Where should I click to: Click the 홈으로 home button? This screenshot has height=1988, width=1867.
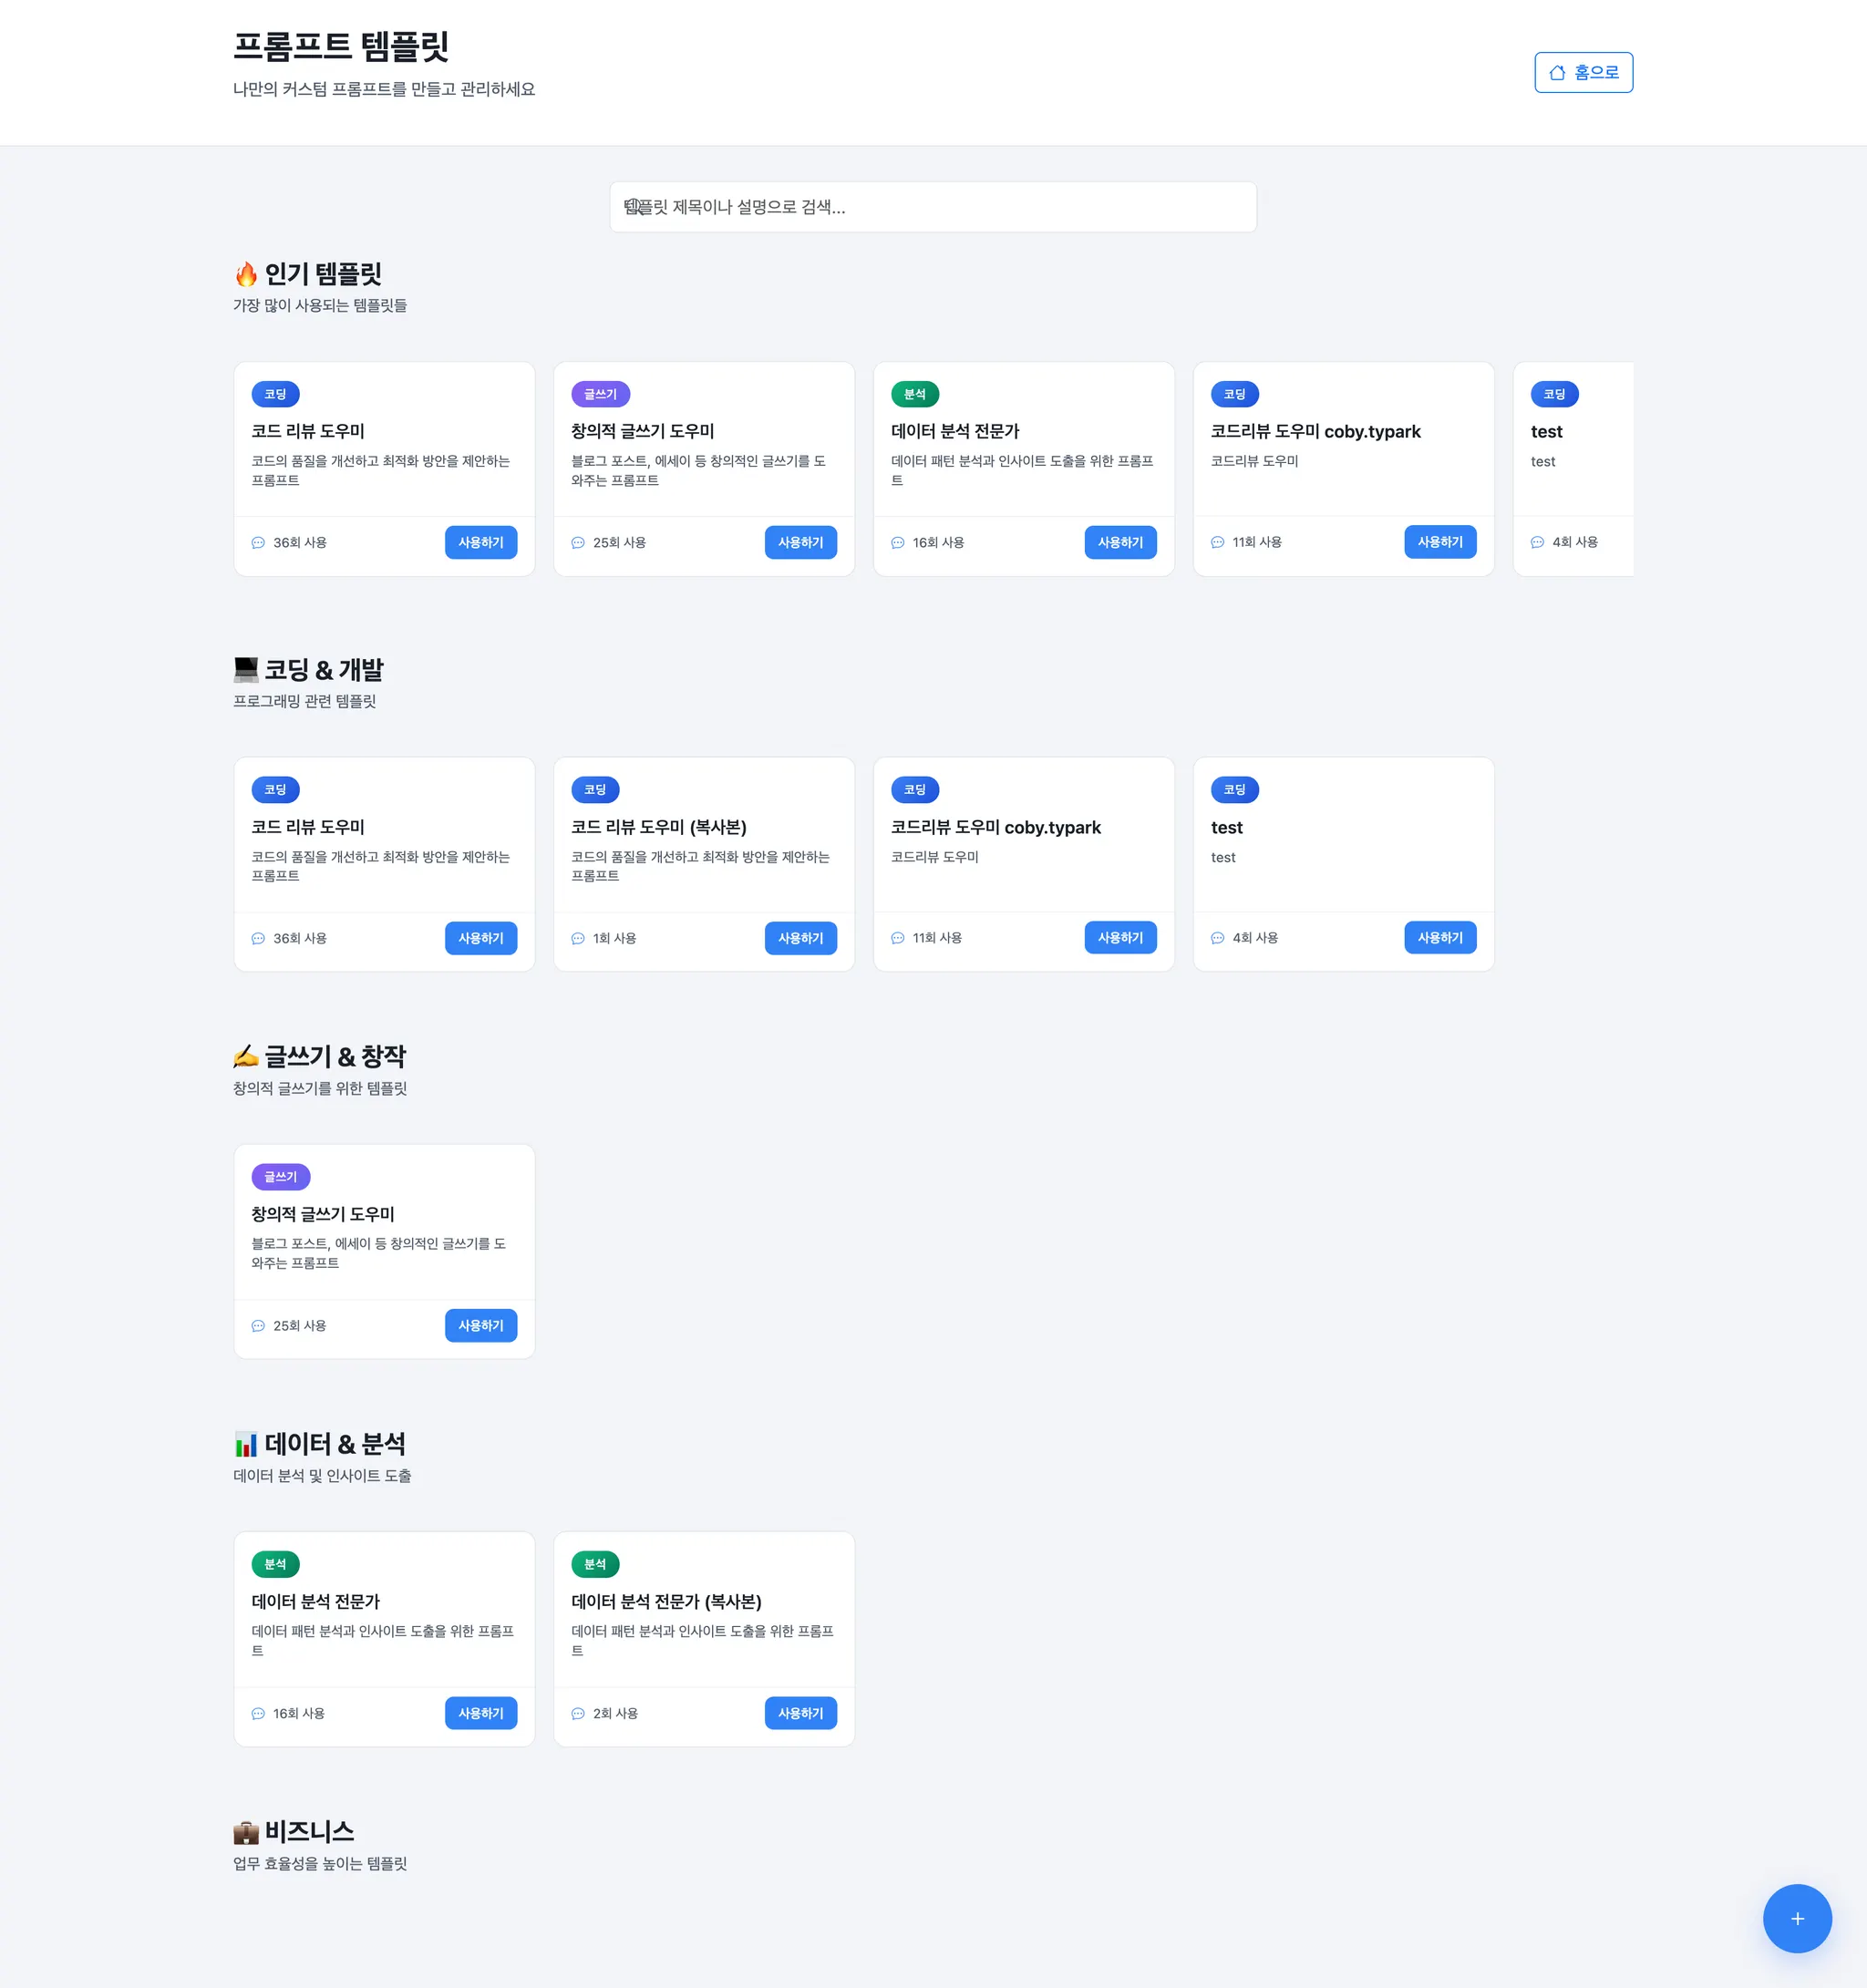point(1583,72)
